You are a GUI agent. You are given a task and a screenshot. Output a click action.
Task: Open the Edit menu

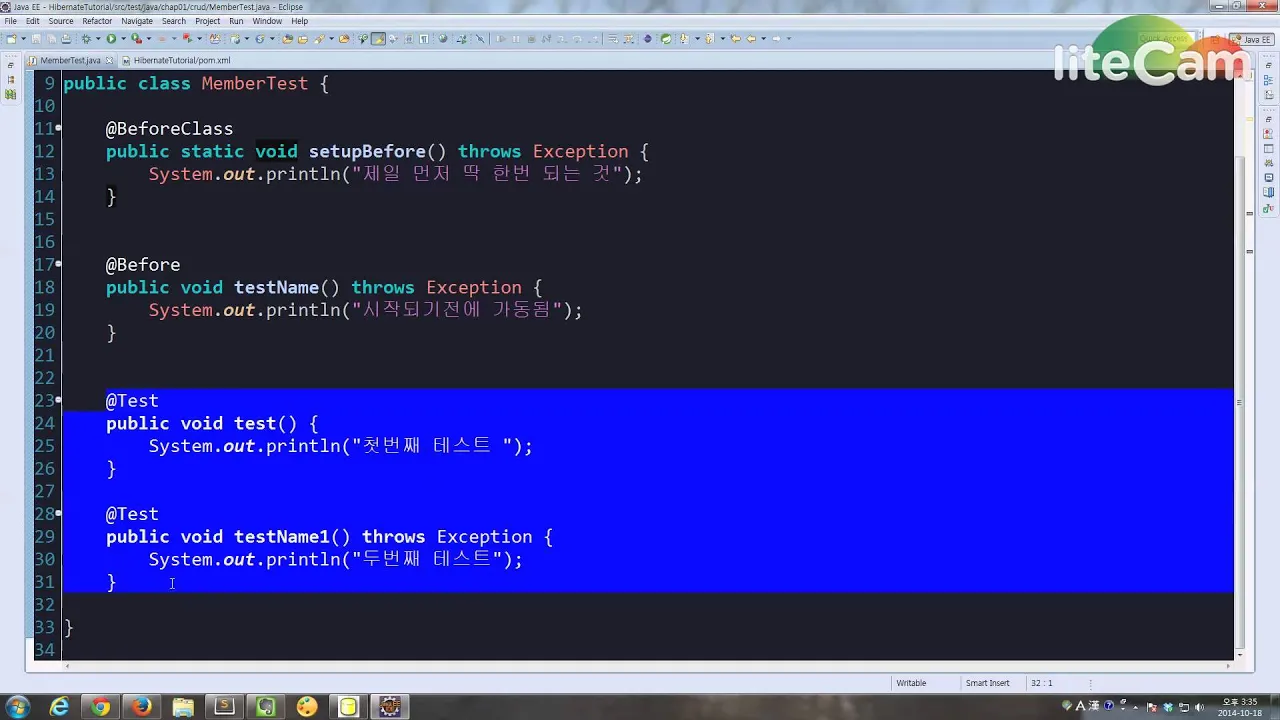pos(33,21)
